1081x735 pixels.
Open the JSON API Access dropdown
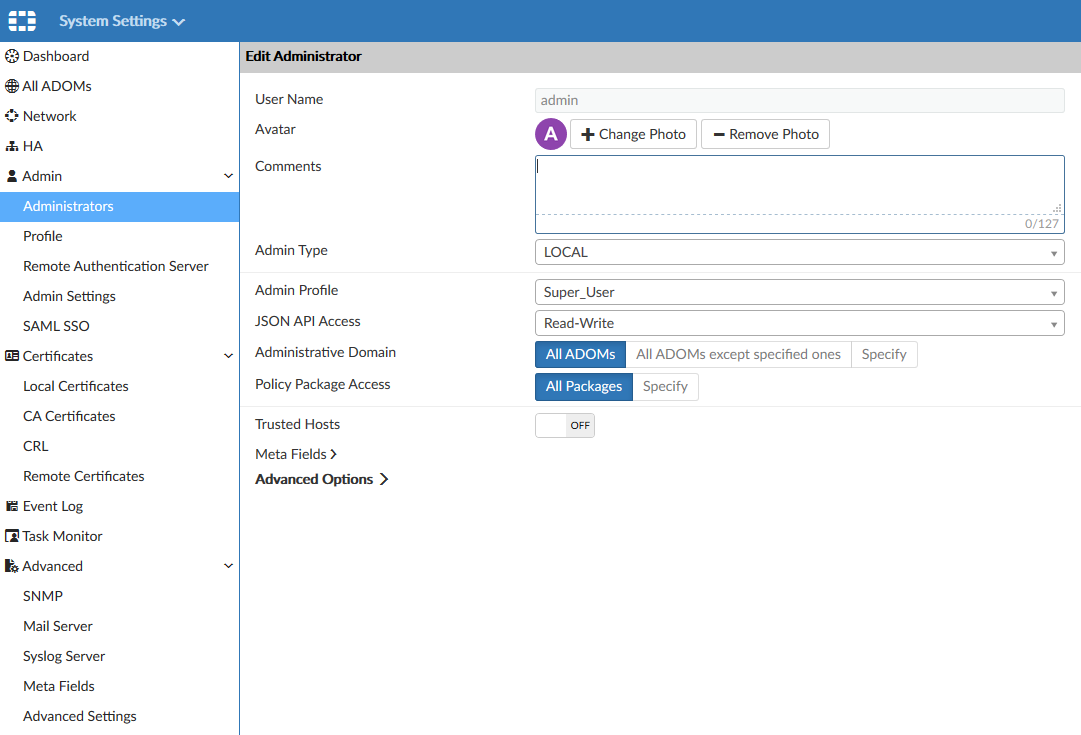pyautogui.click(x=799, y=324)
